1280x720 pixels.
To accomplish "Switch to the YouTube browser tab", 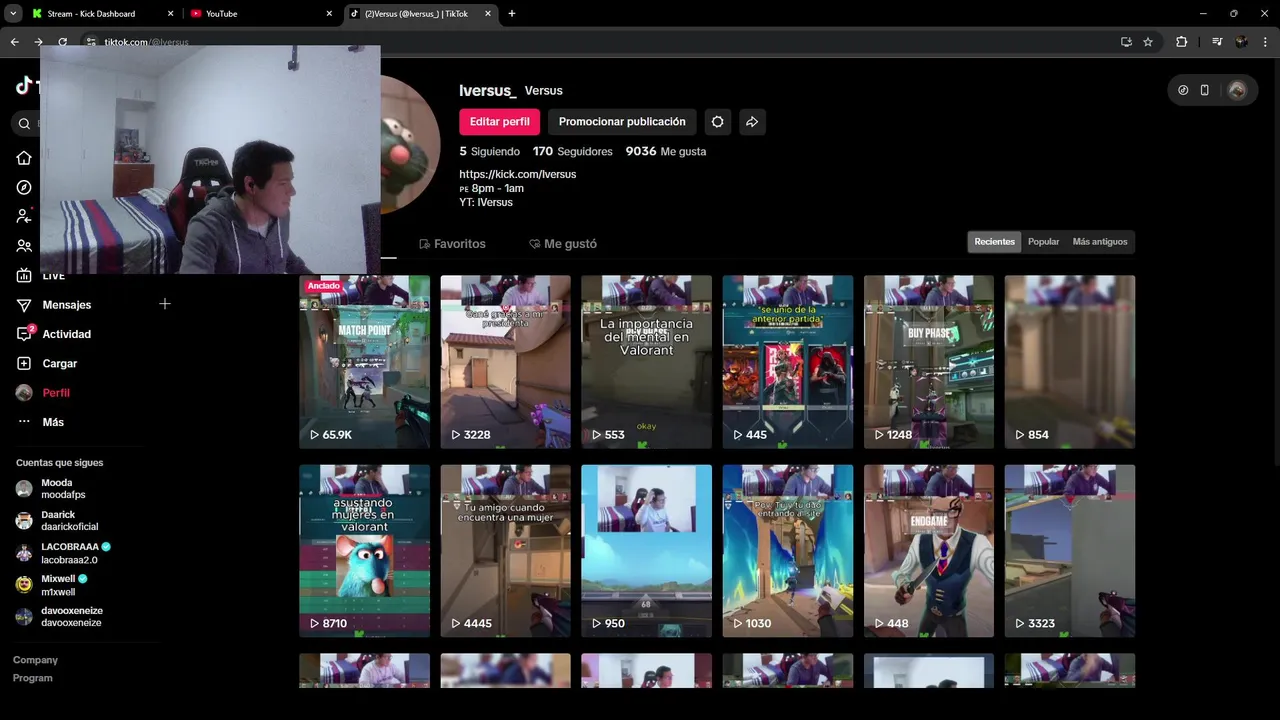I will point(261,14).
